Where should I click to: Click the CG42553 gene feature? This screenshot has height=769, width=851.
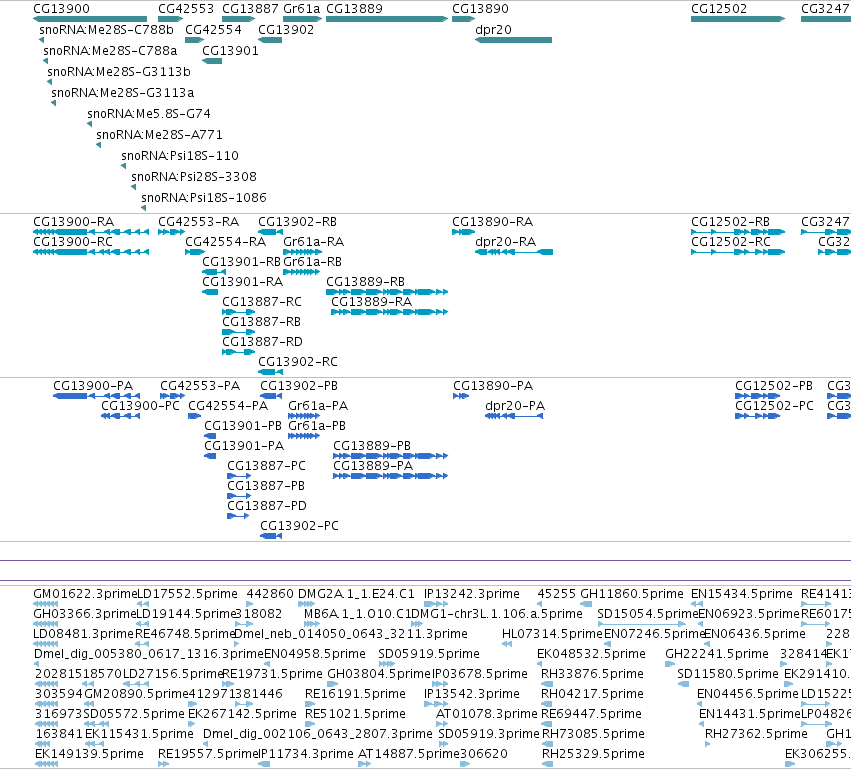170,19
